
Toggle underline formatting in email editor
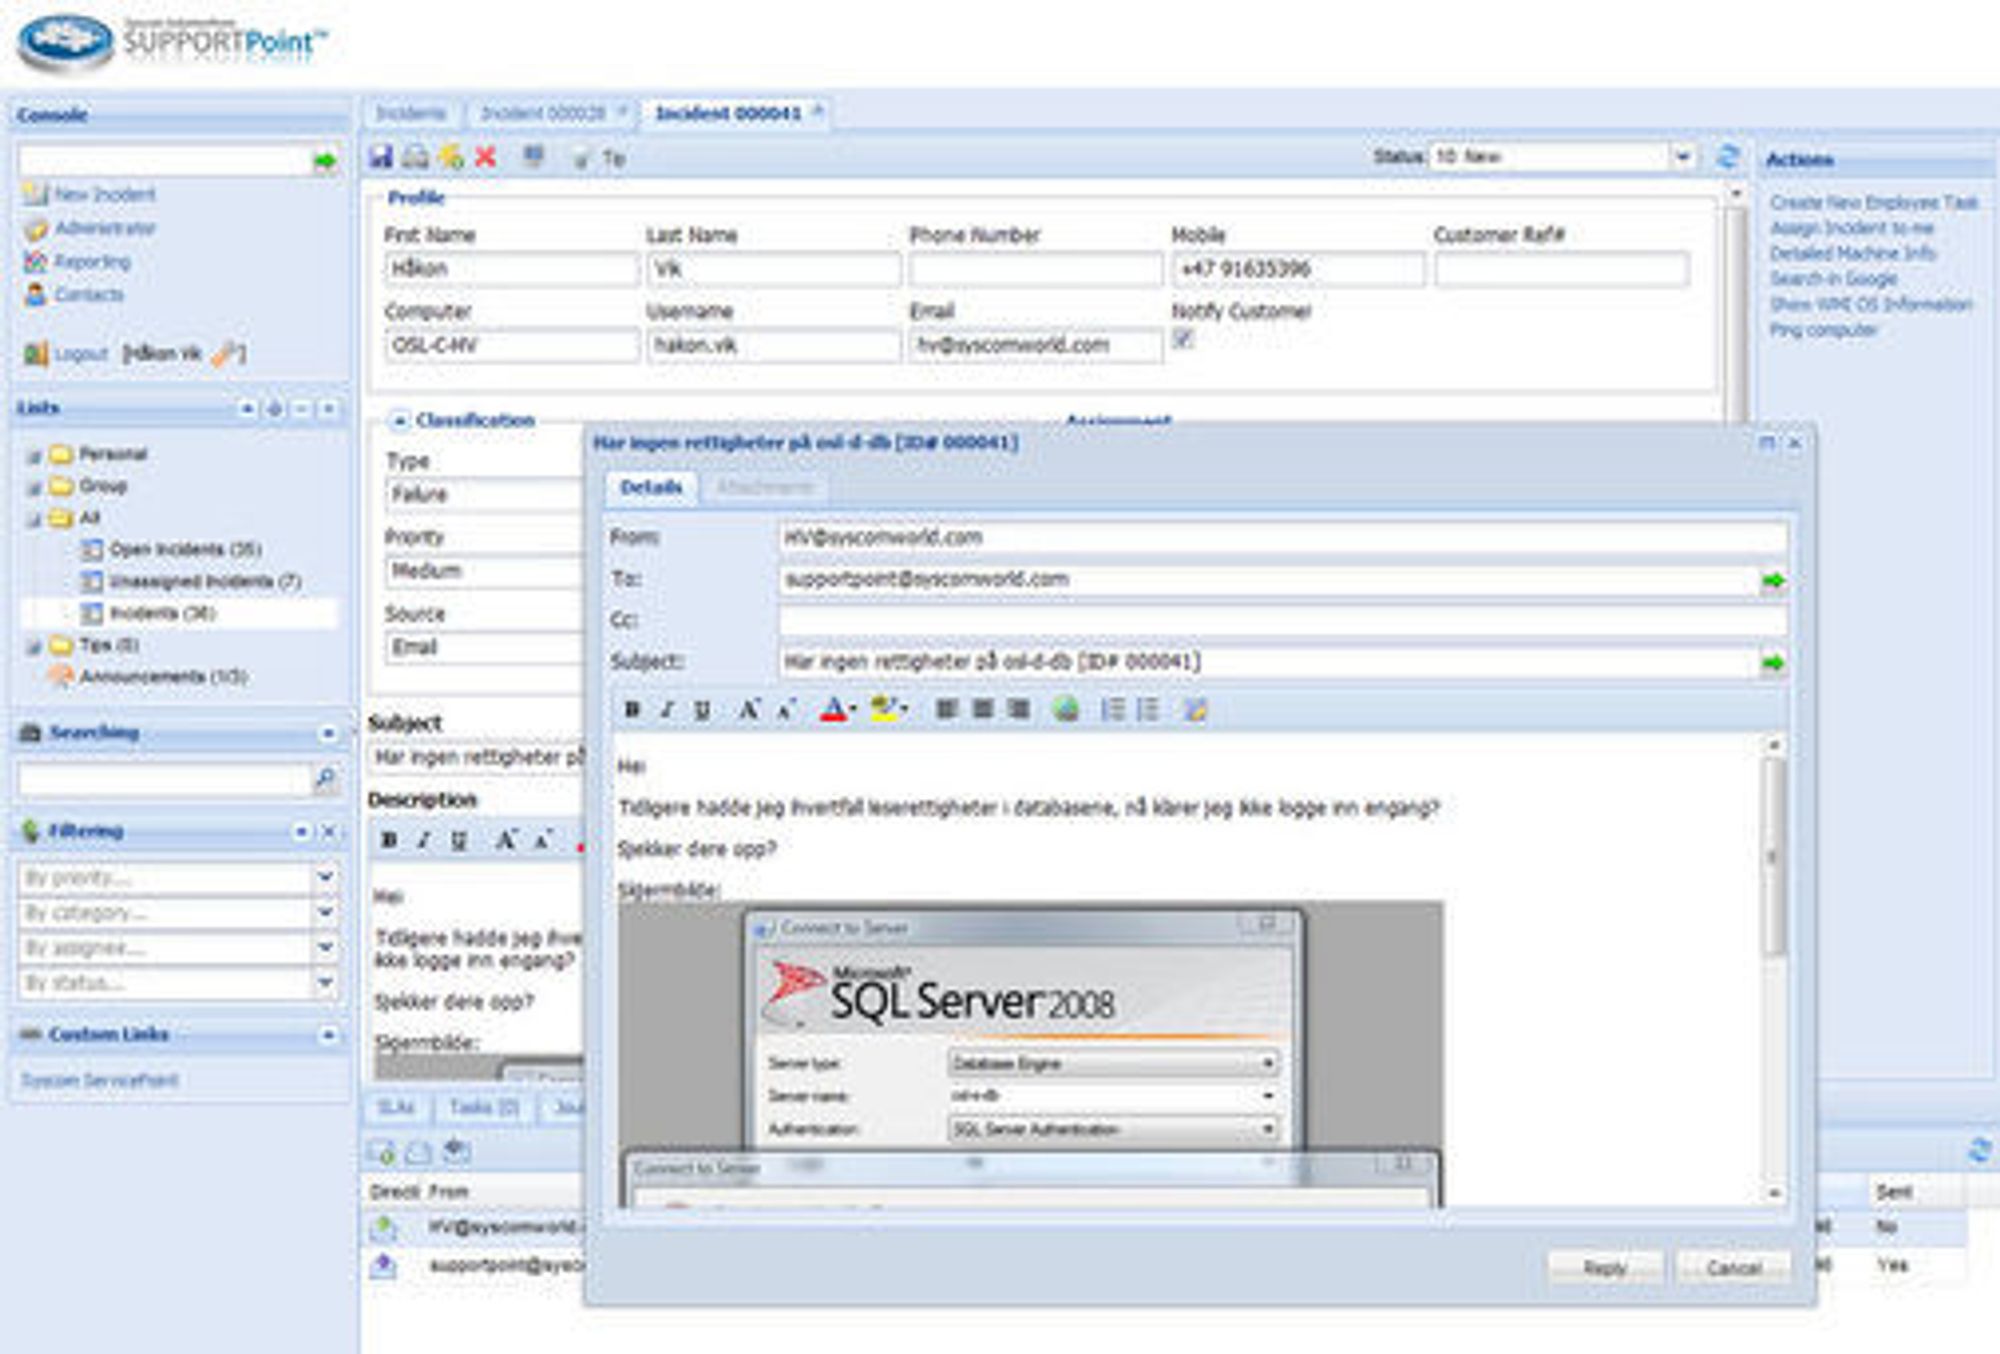(x=702, y=710)
